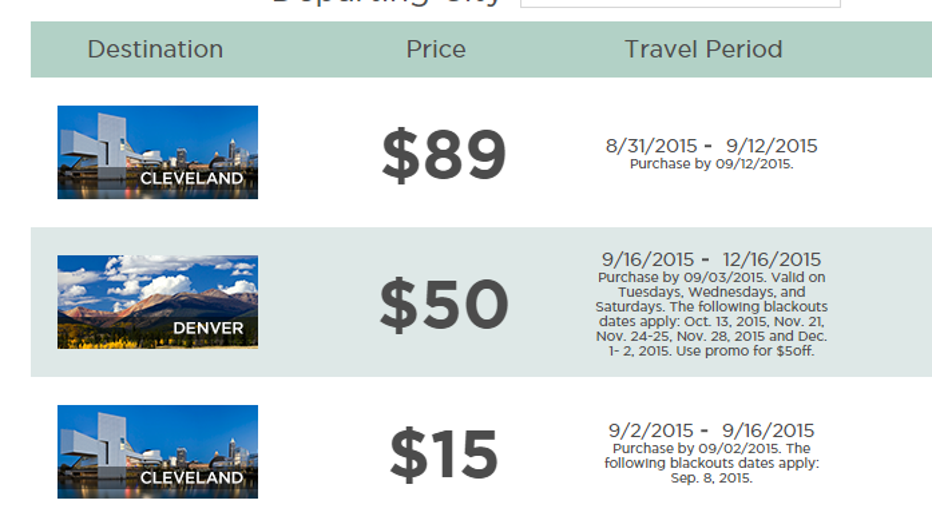Open the Cleveland photo in the $89 row
The image size is (932, 524).
158,152
